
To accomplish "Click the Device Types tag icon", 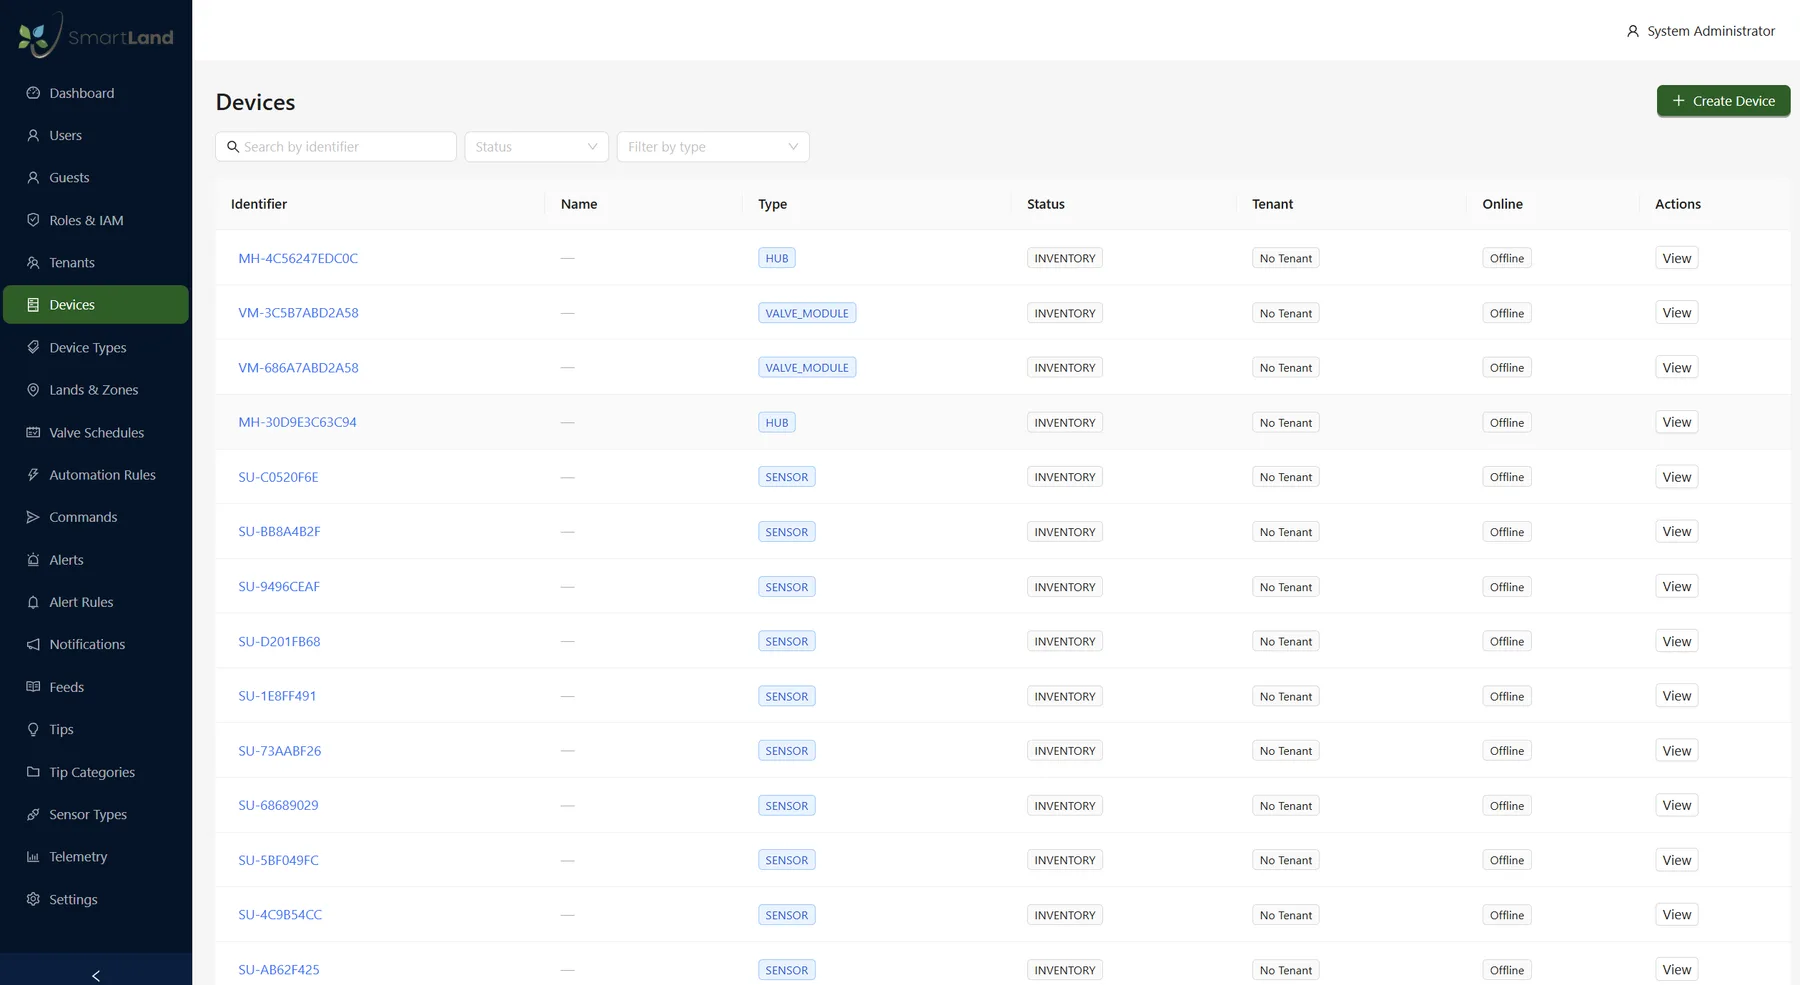I will coord(33,347).
